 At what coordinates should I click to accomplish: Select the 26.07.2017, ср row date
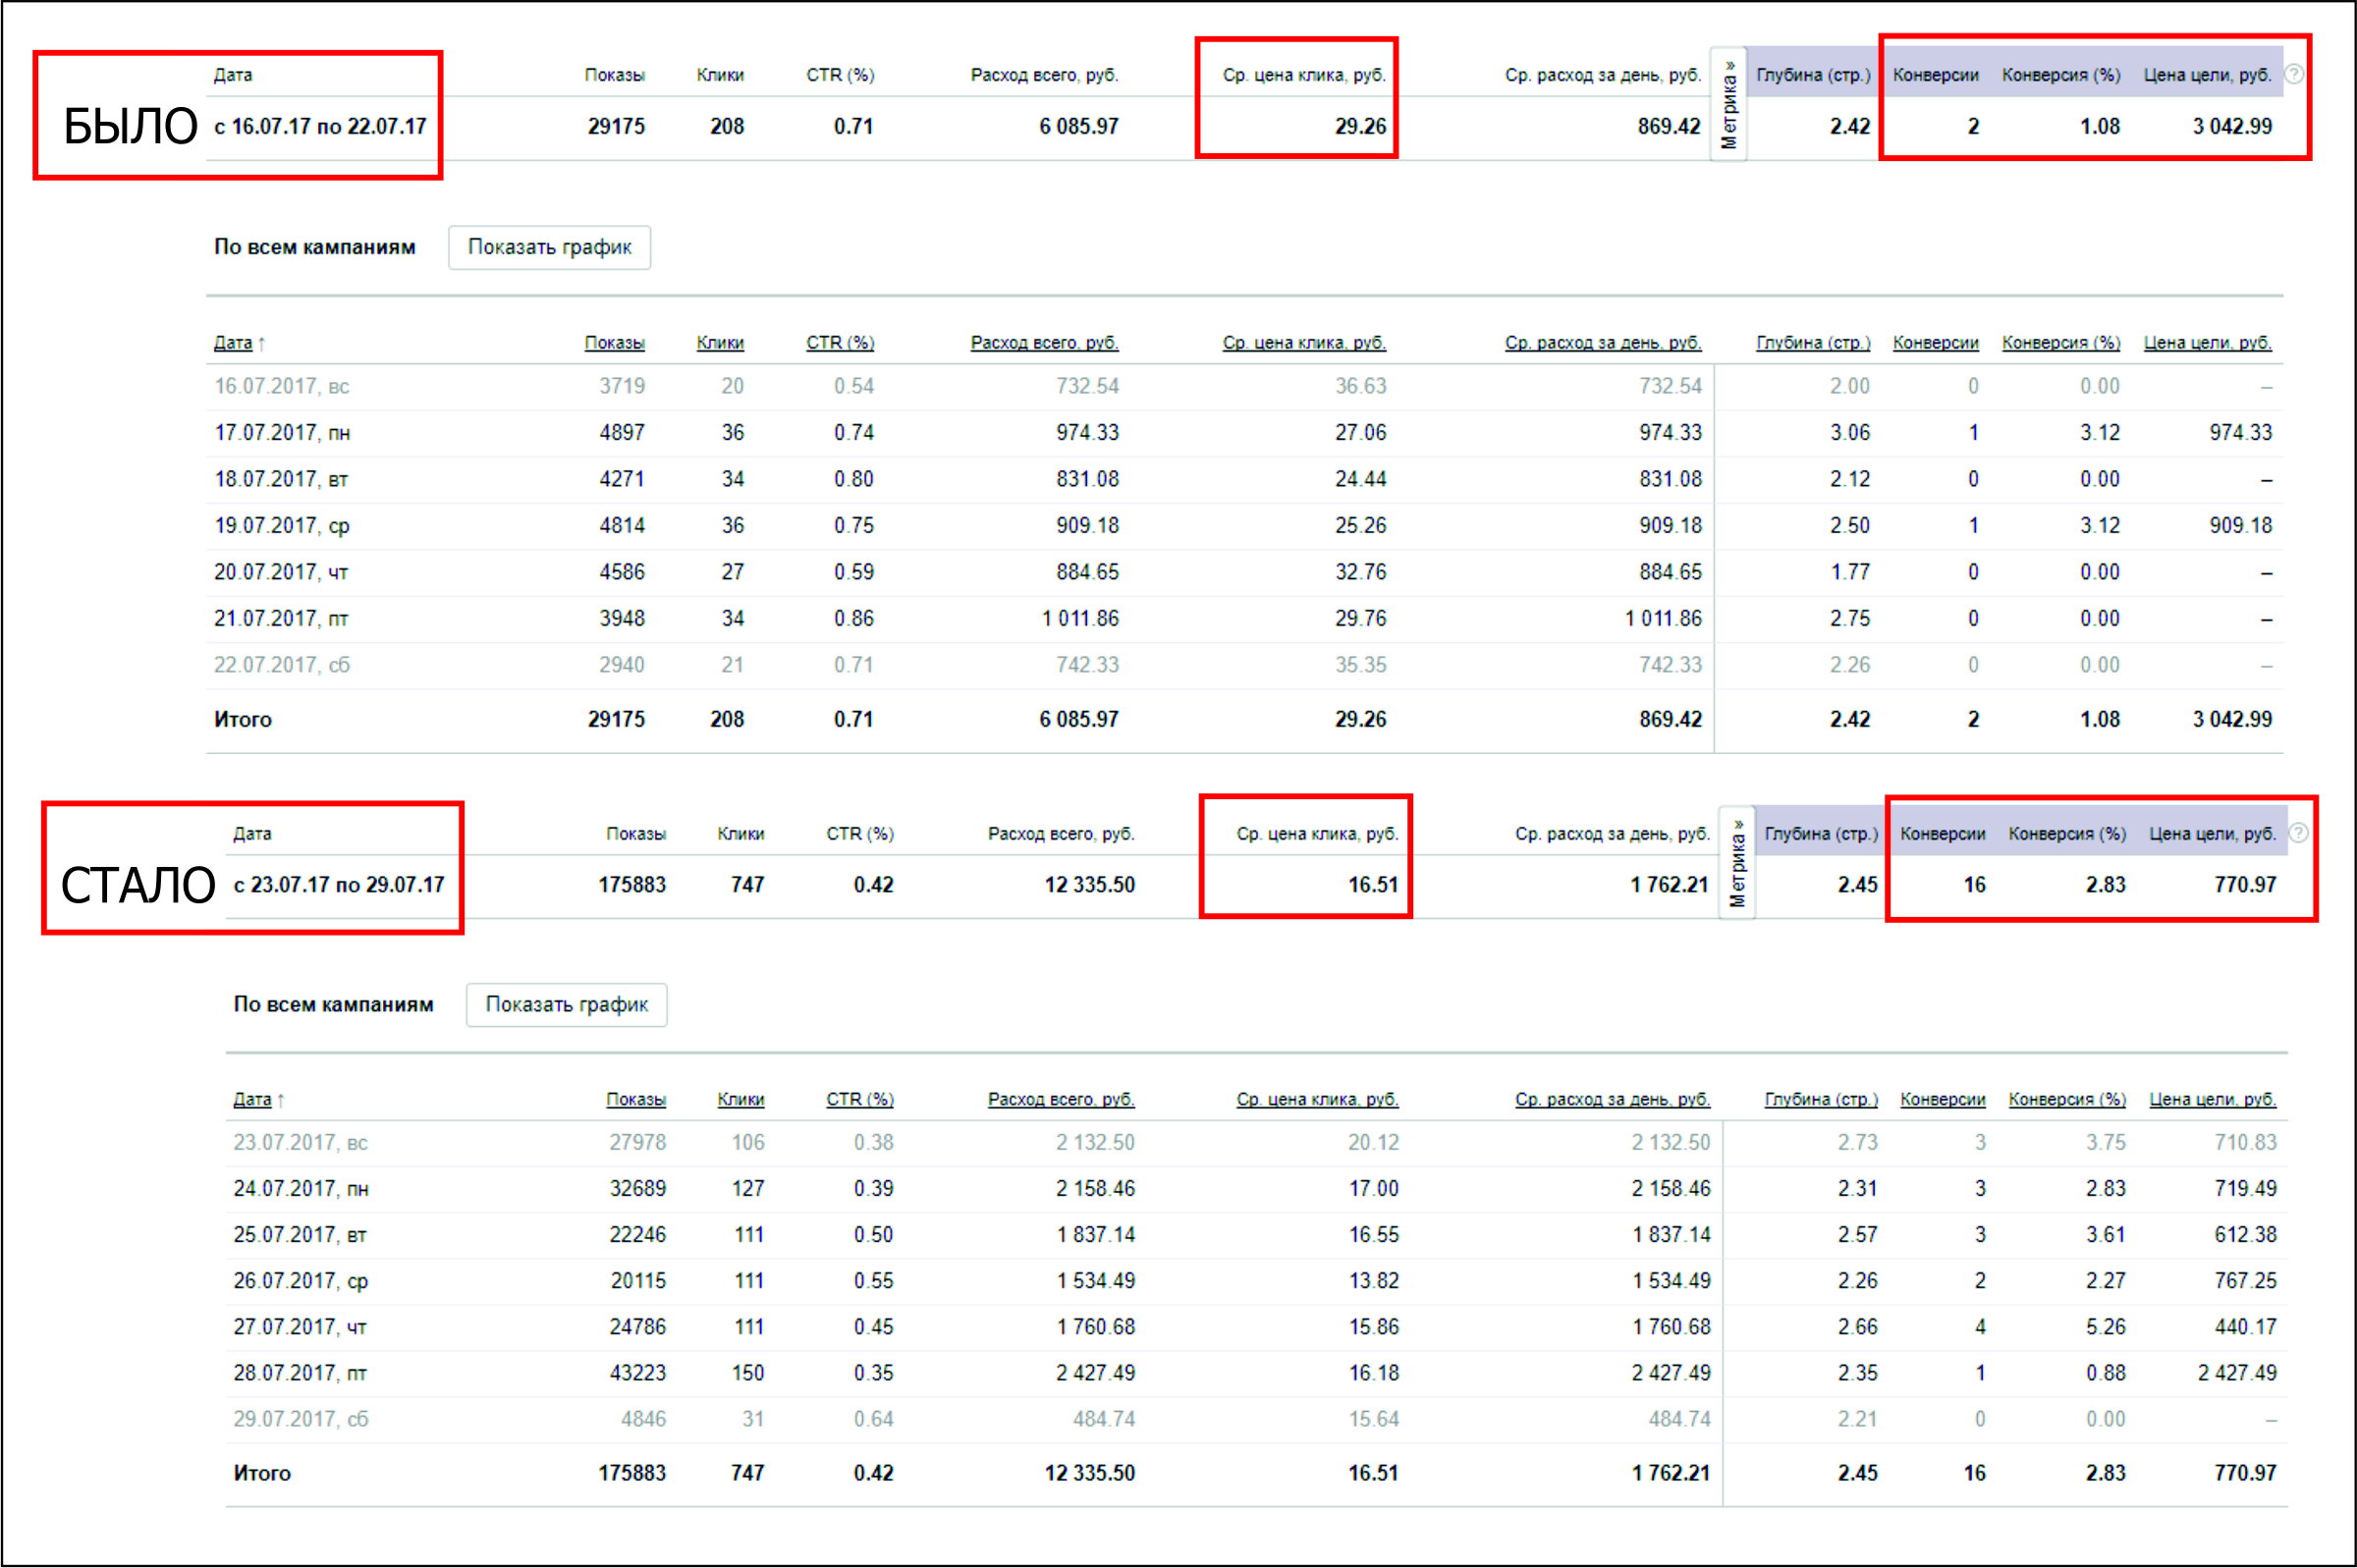click(301, 1281)
